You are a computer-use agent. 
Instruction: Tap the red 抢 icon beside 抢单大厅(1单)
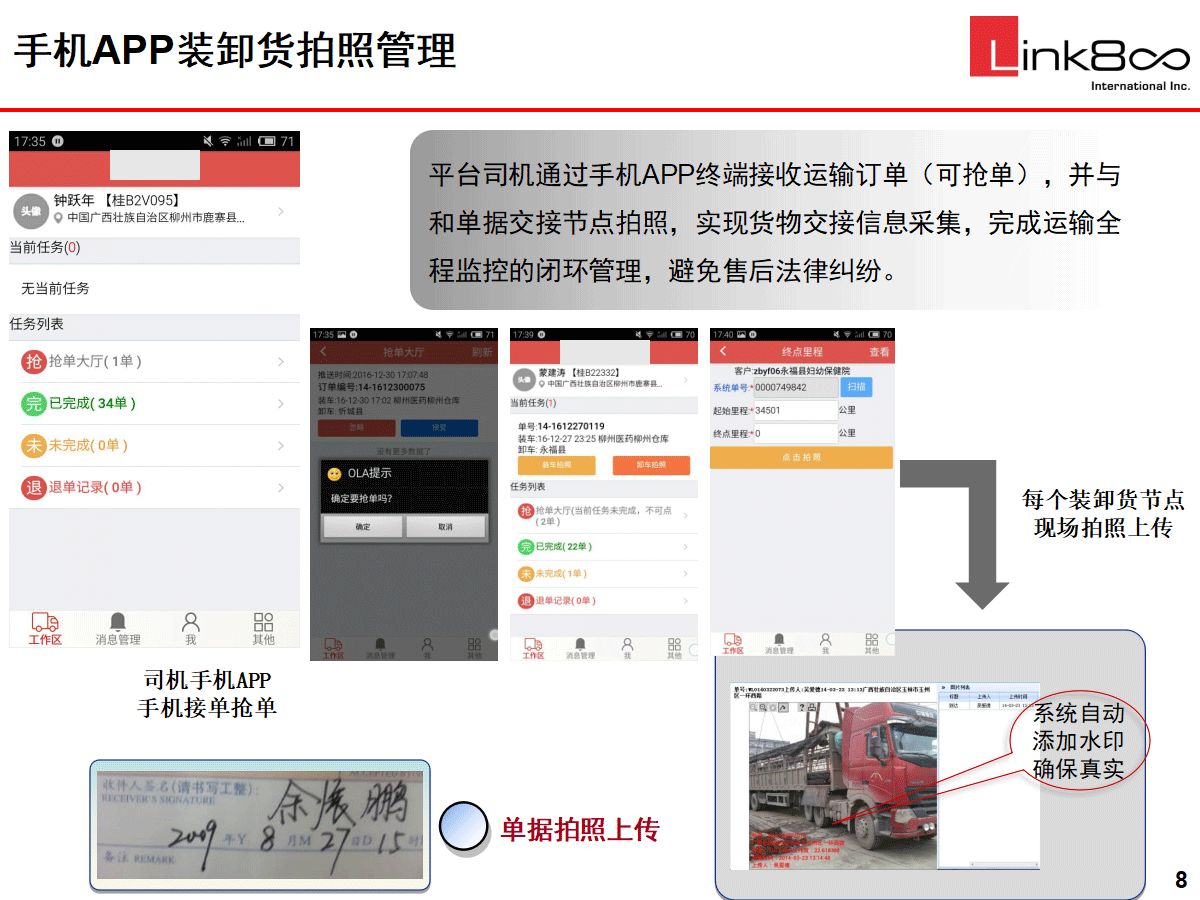[x=34, y=362]
